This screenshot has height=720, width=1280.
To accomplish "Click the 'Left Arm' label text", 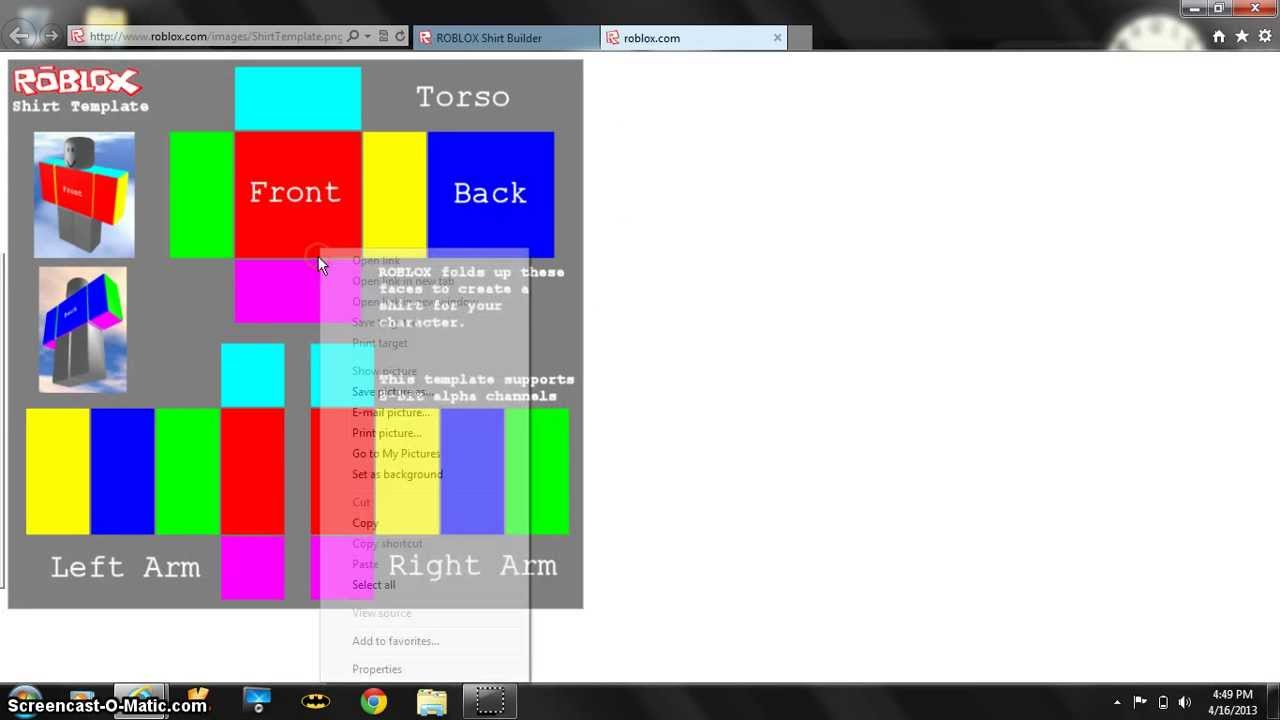I will 125,567.
